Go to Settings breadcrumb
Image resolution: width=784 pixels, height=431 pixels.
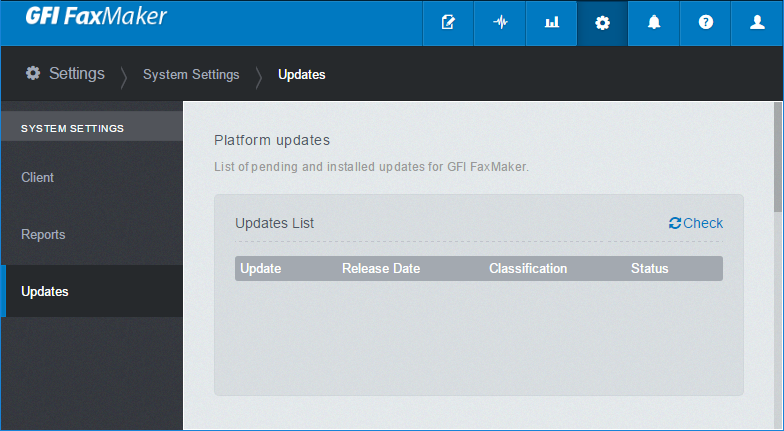[x=76, y=74]
